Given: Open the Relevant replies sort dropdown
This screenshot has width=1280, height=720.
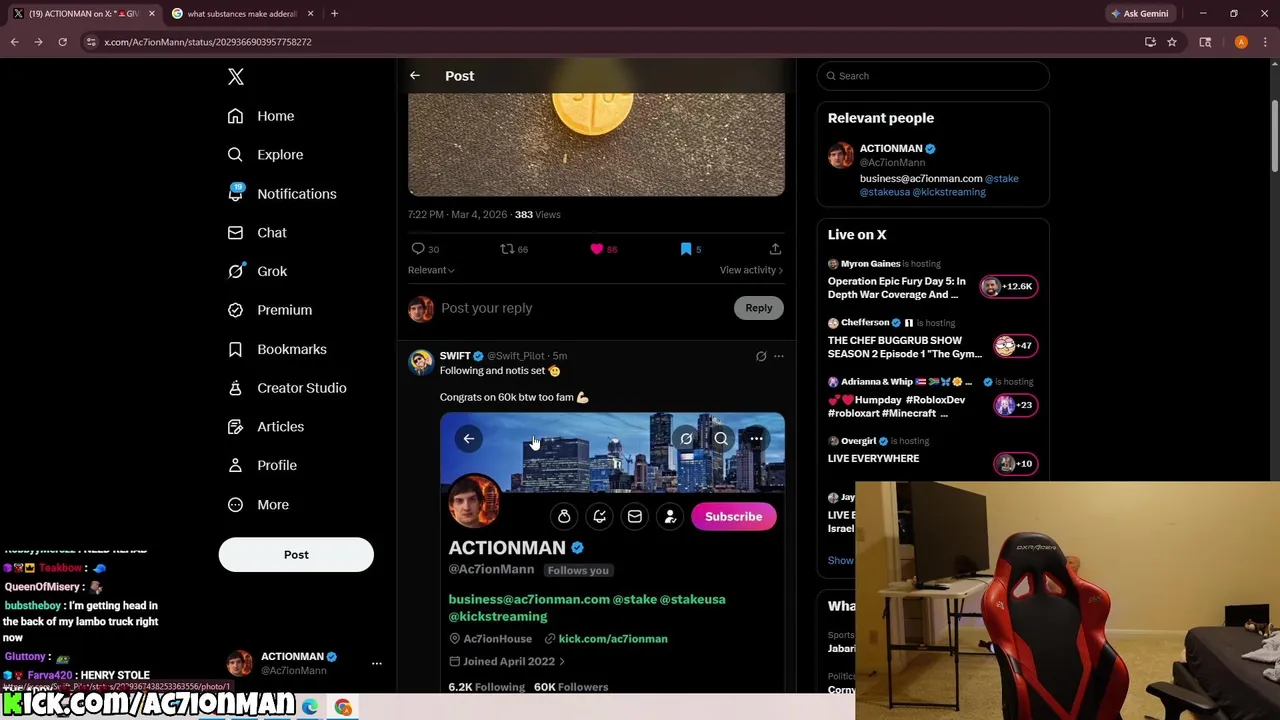Looking at the screenshot, I should pyautogui.click(x=431, y=270).
